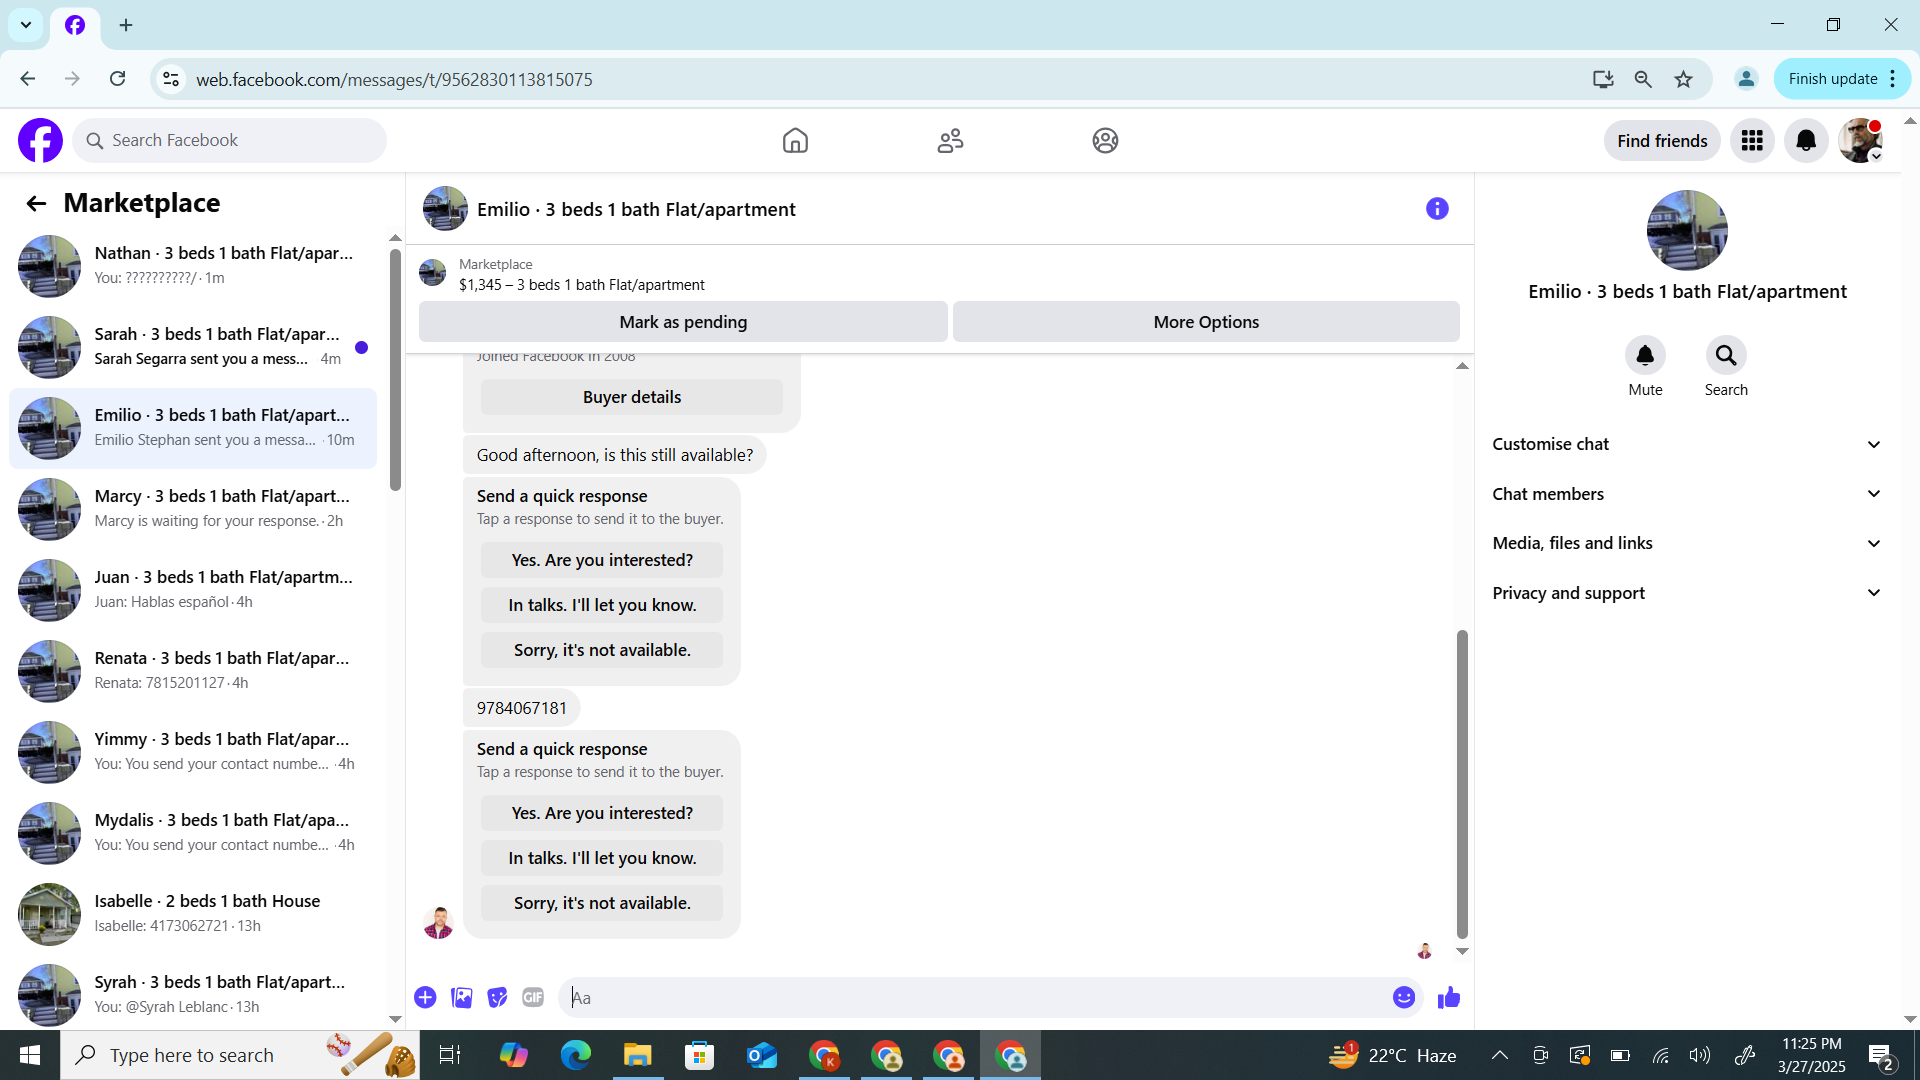The height and width of the screenshot is (1080, 1920).
Task: Open Mydalis's conversation
Action: click(x=193, y=833)
